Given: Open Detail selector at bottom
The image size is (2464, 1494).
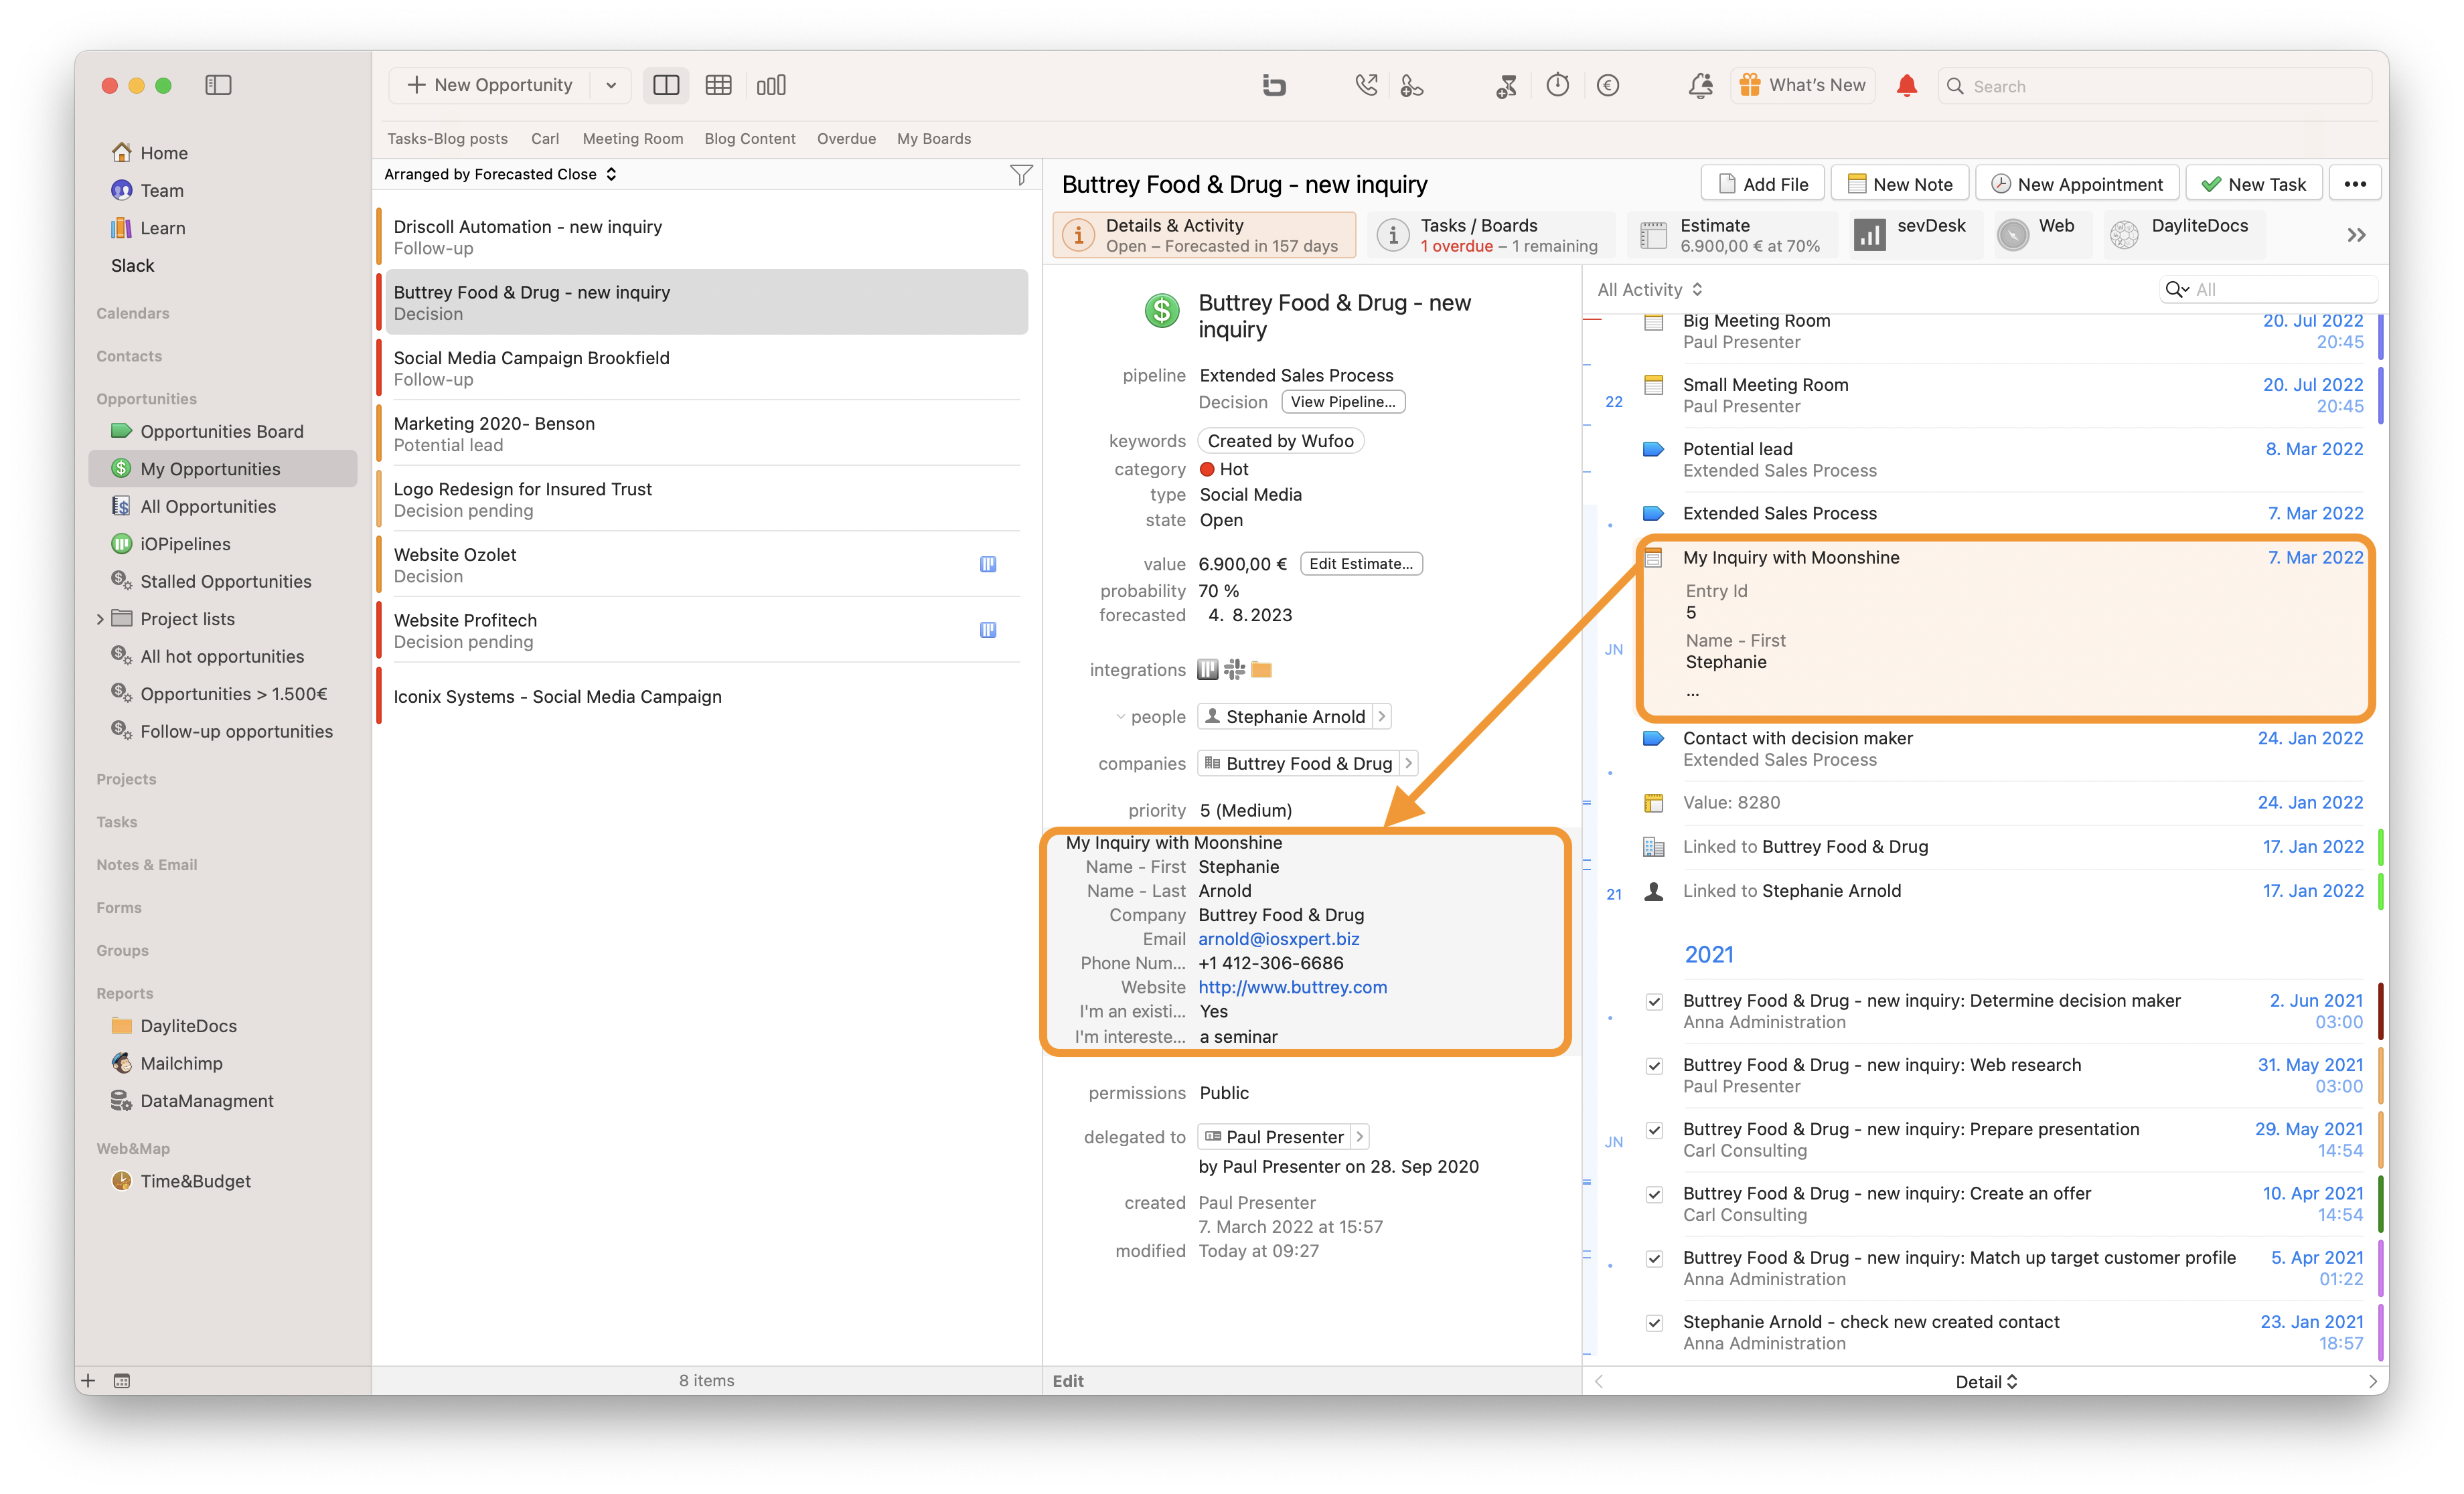Looking at the screenshot, I should pyautogui.click(x=1986, y=1381).
